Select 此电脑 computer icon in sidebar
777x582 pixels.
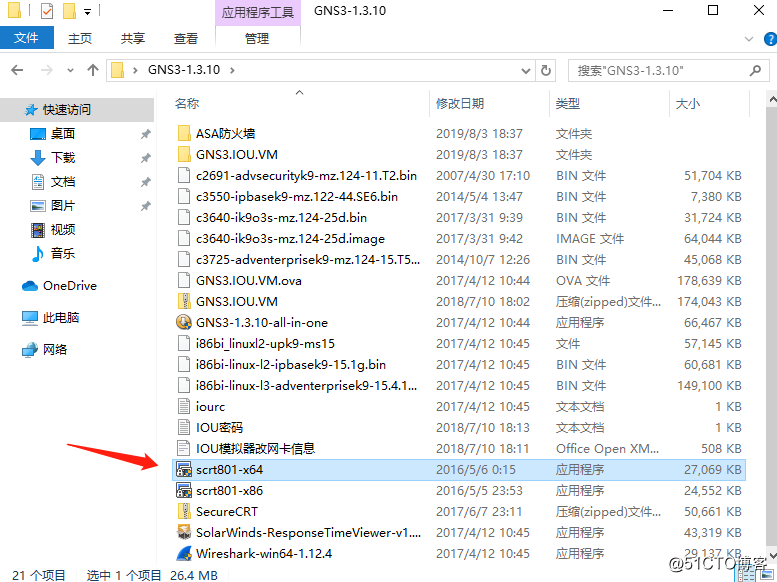[x=30, y=318]
